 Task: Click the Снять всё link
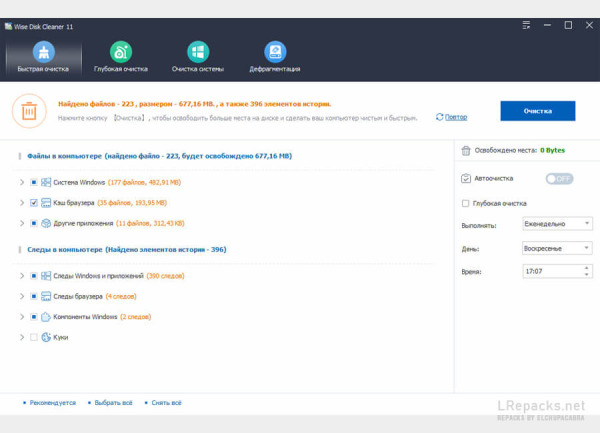coord(166,403)
